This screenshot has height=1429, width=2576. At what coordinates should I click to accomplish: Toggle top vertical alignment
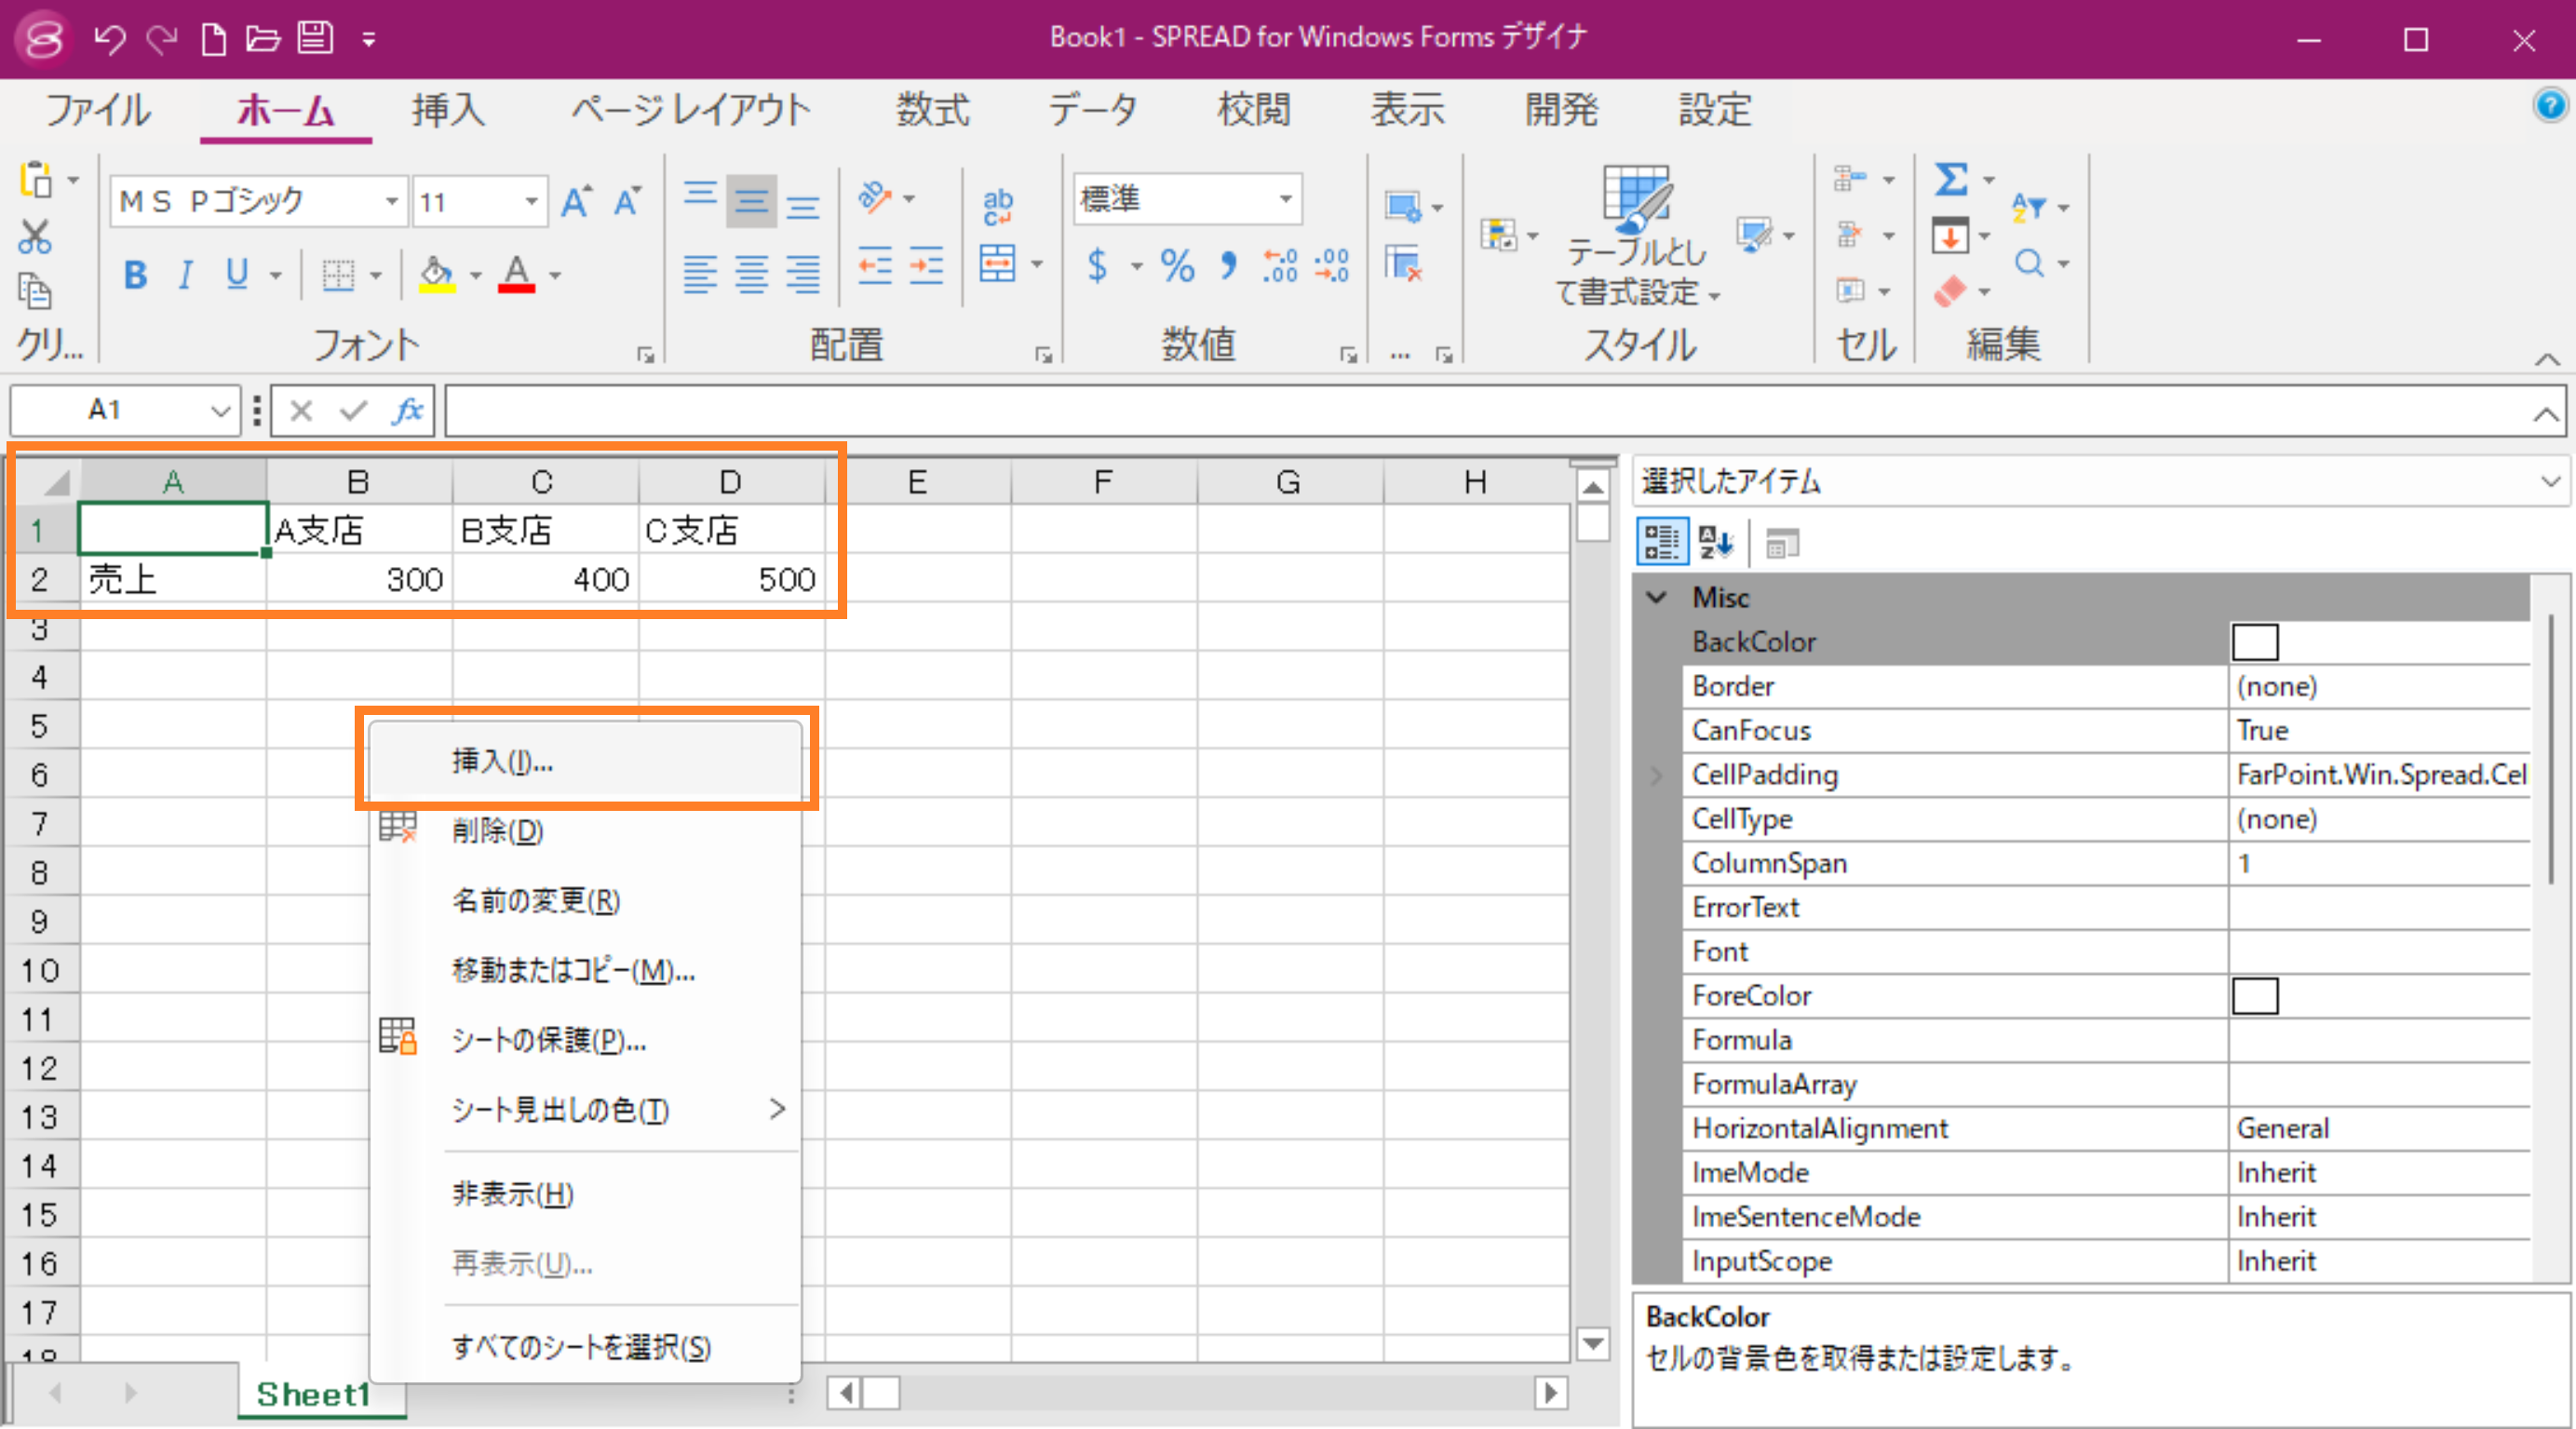[x=700, y=200]
